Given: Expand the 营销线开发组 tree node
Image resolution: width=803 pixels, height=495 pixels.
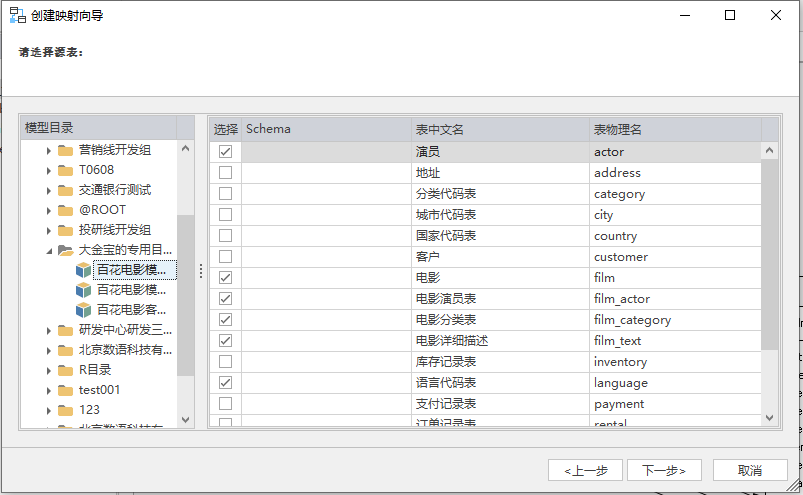Looking at the screenshot, I should pyautogui.click(x=49, y=150).
